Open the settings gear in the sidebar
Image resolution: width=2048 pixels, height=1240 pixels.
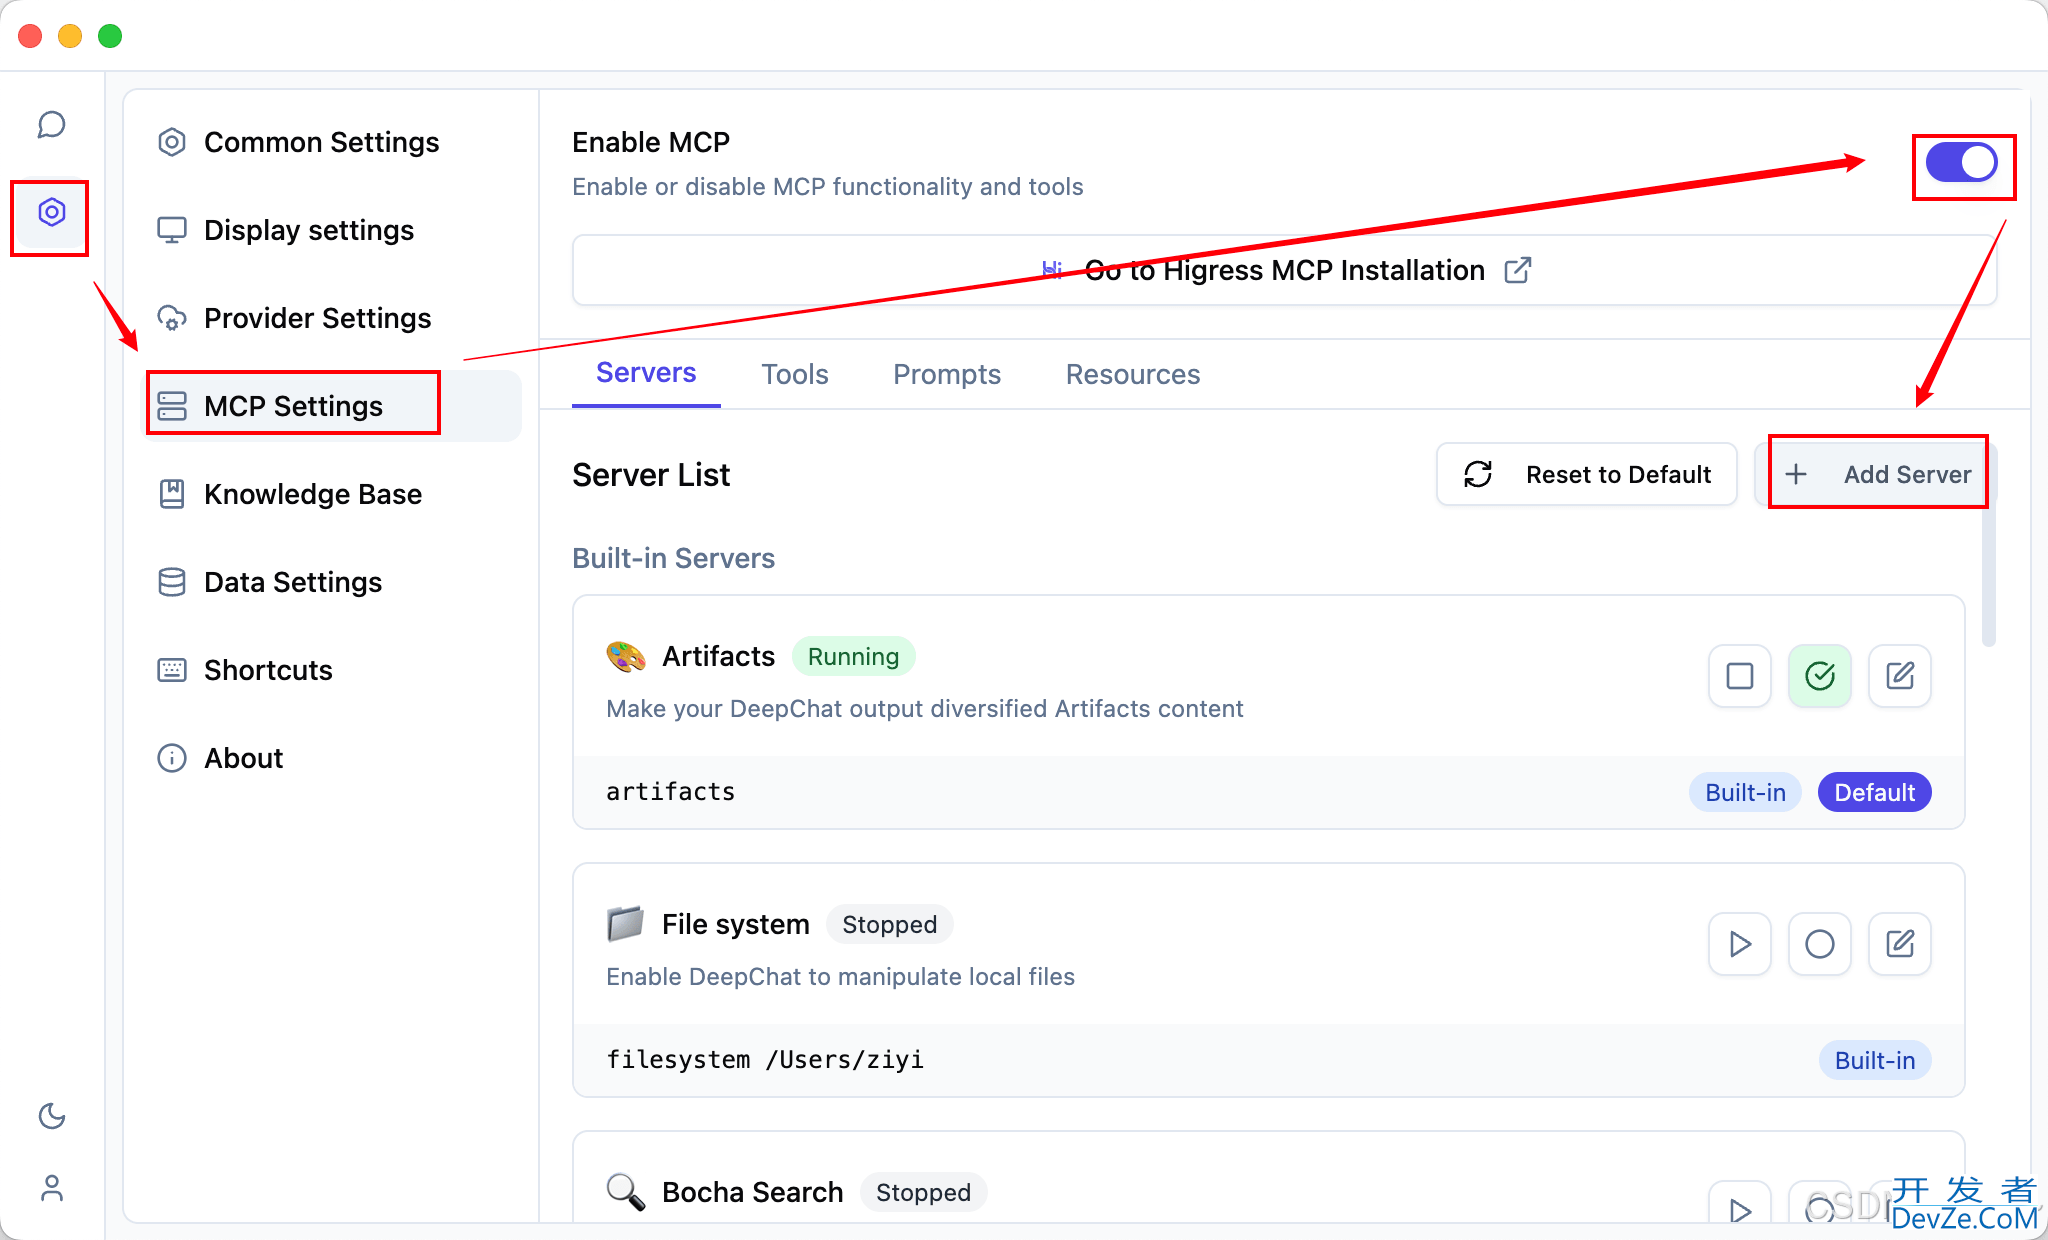click(x=52, y=212)
